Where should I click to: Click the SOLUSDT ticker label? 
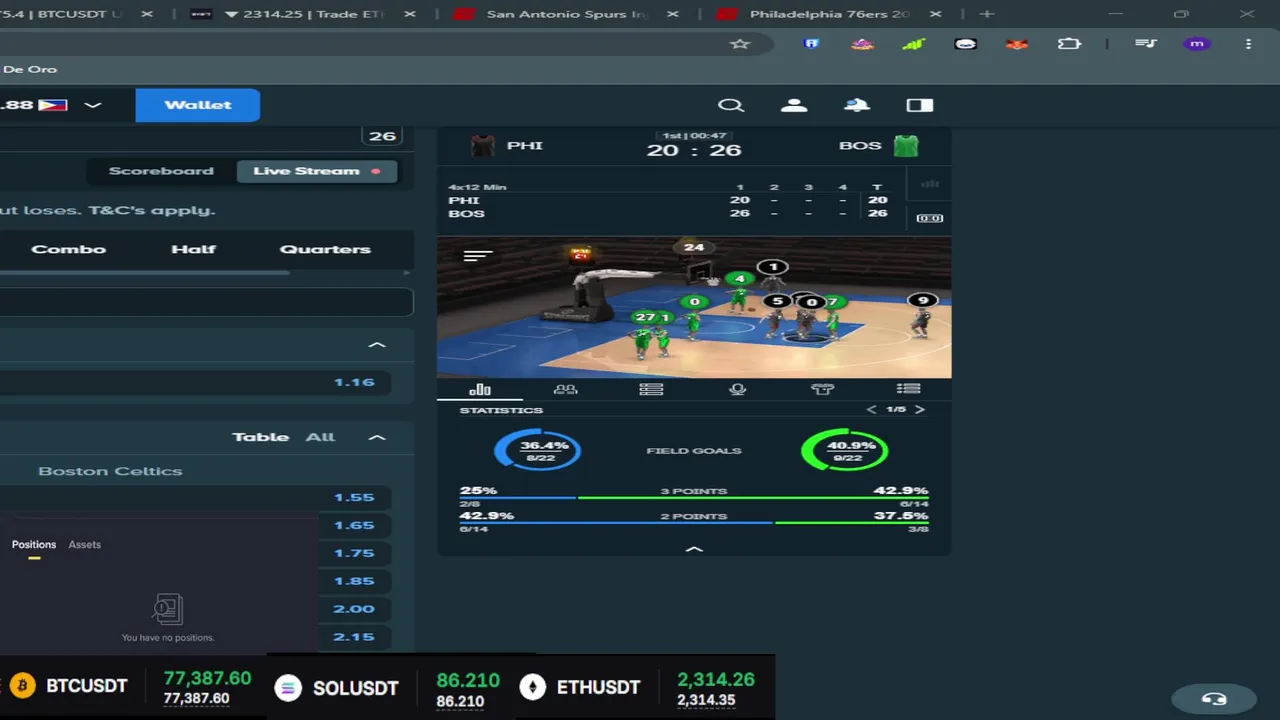(355, 688)
